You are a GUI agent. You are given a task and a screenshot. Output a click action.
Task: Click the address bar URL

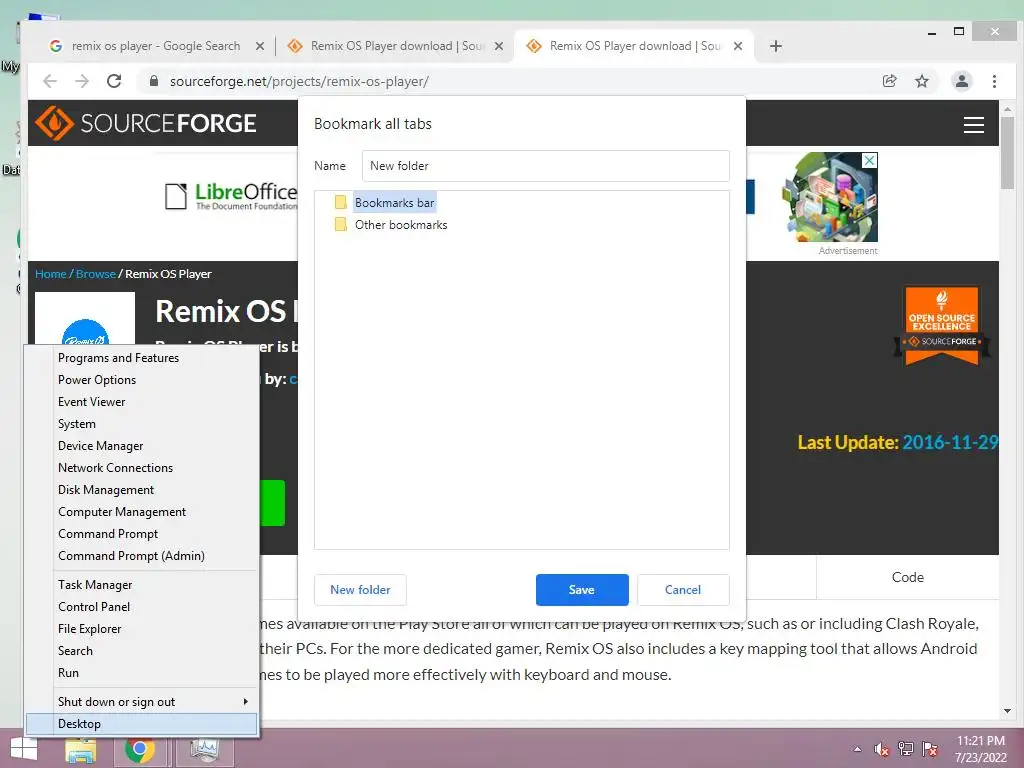click(299, 81)
